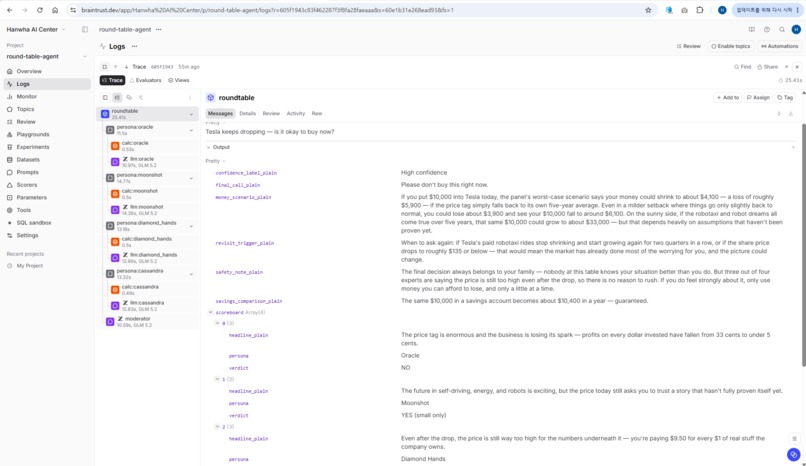Go to next trace with down arrow
Image resolution: width=806 pixels, height=466 pixels.
126,67
